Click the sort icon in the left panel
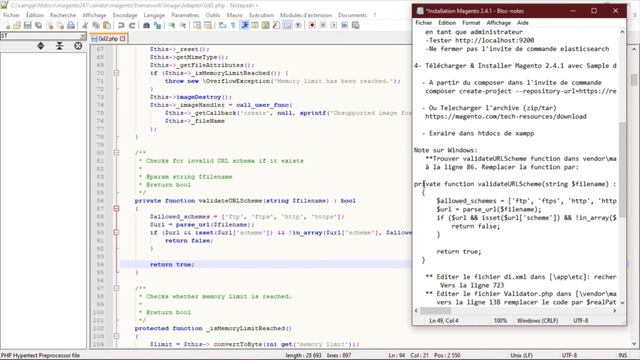Viewport: 640px width, 360px height. 41,46
